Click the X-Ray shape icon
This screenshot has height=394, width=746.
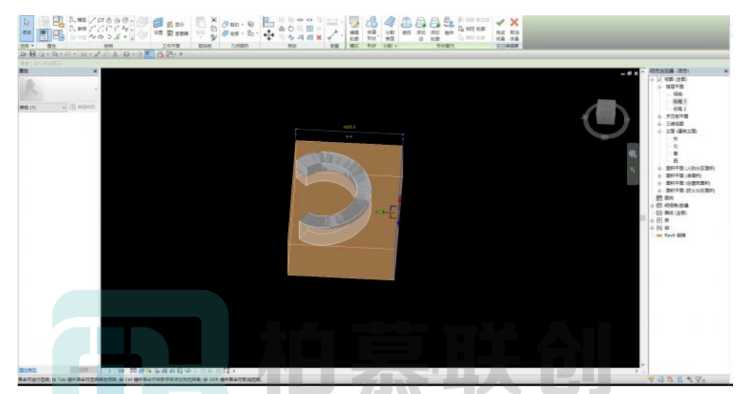pyautogui.click(x=406, y=23)
